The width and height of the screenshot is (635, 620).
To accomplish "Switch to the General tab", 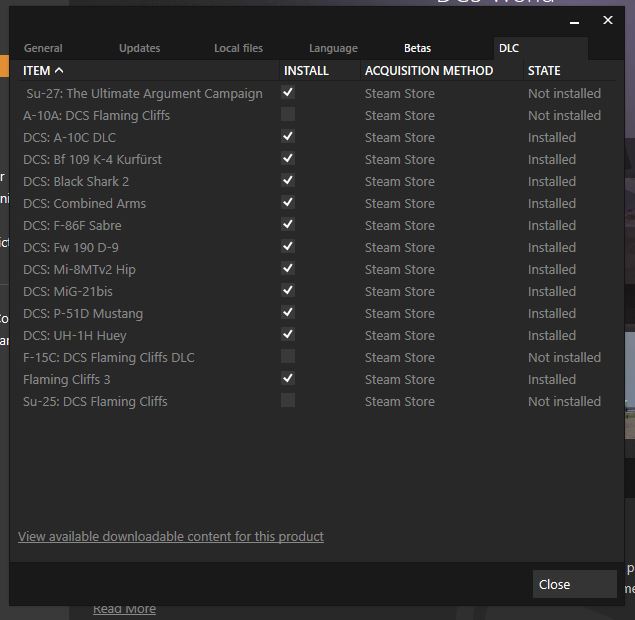I will coord(43,48).
